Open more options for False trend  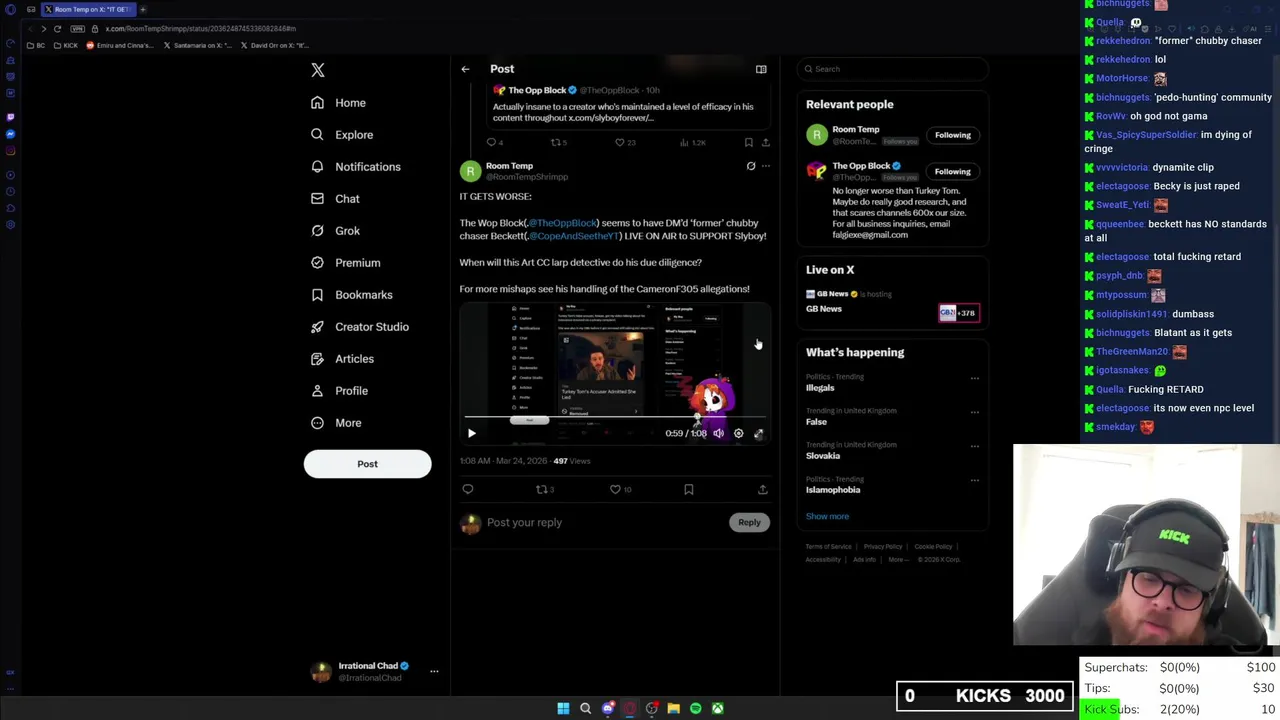975,412
